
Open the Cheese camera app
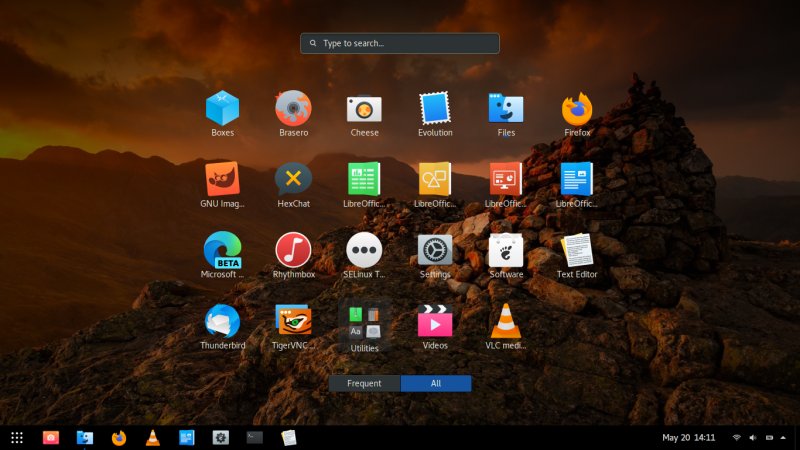click(x=364, y=109)
